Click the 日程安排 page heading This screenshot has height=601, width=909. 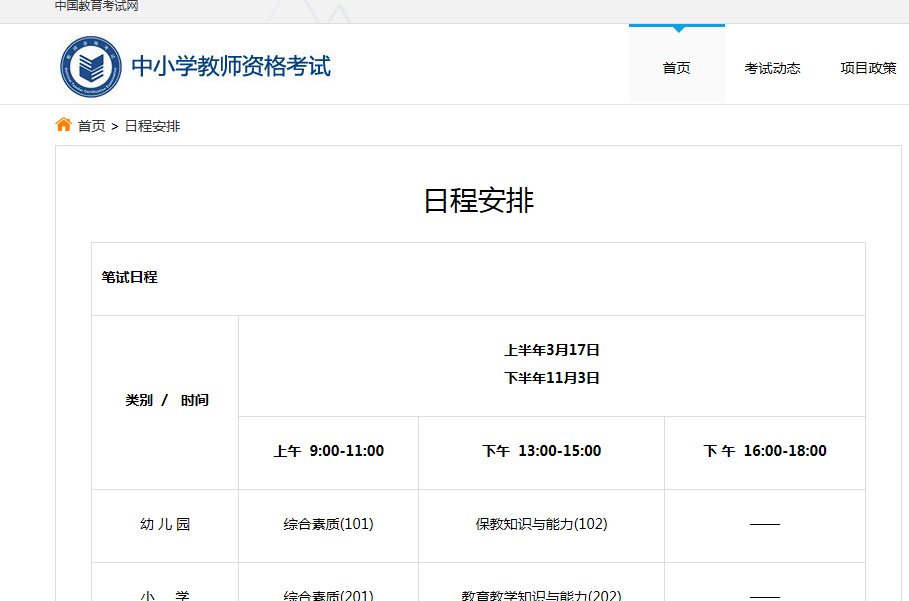tap(477, 201)
